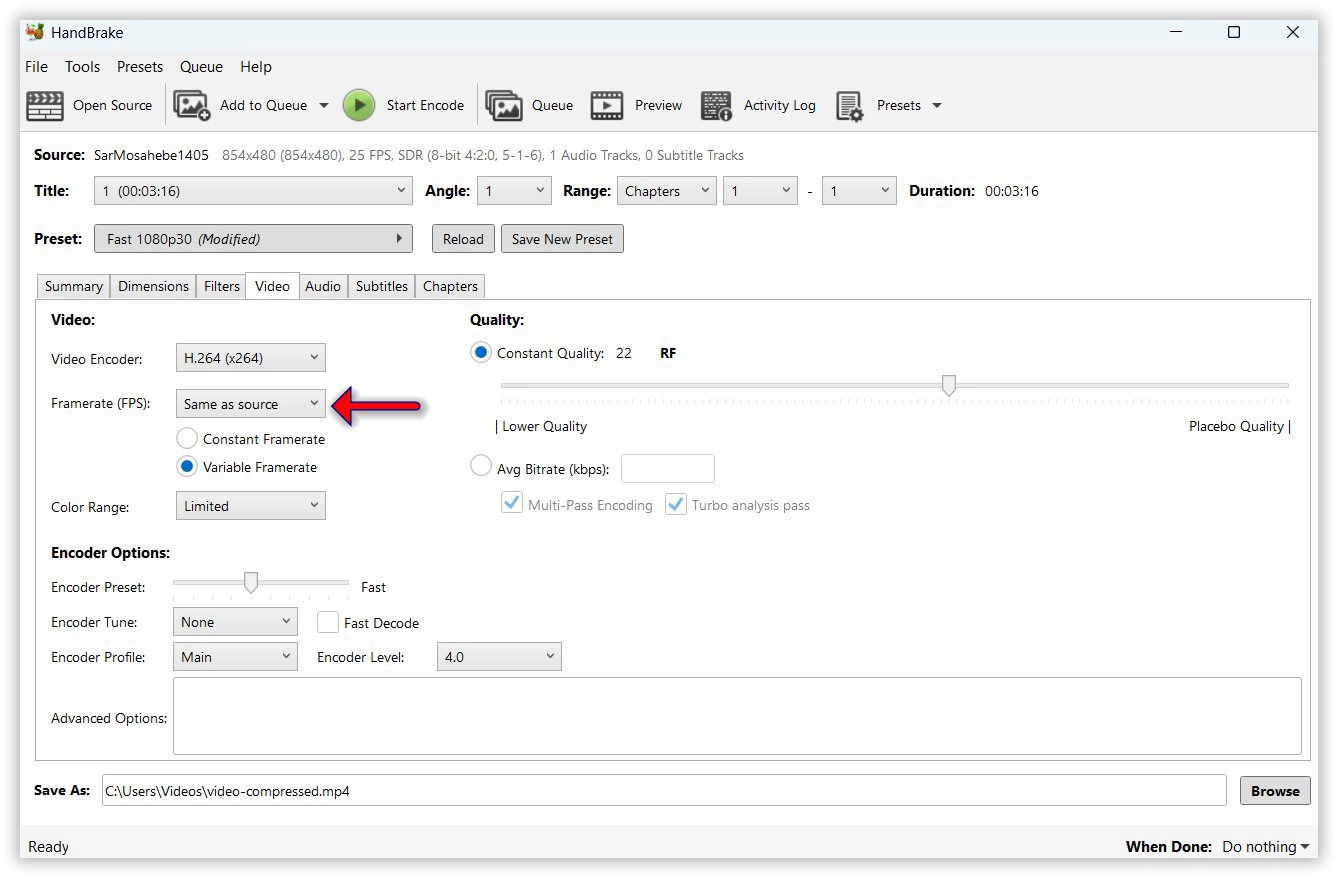Open the Color Range dropdown
This screenshot has width=1338, height=878.
(x=251, y=506)
